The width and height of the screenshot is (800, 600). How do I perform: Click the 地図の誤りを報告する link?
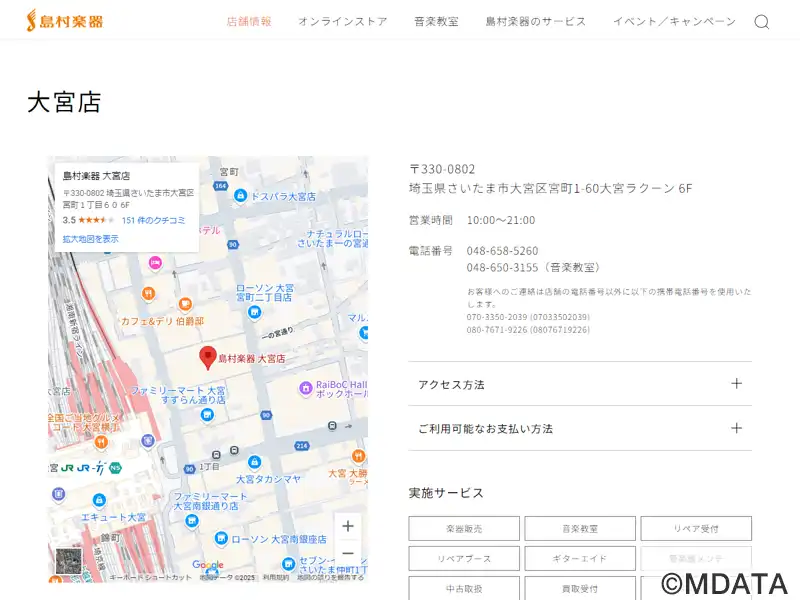tap(331, 578)
